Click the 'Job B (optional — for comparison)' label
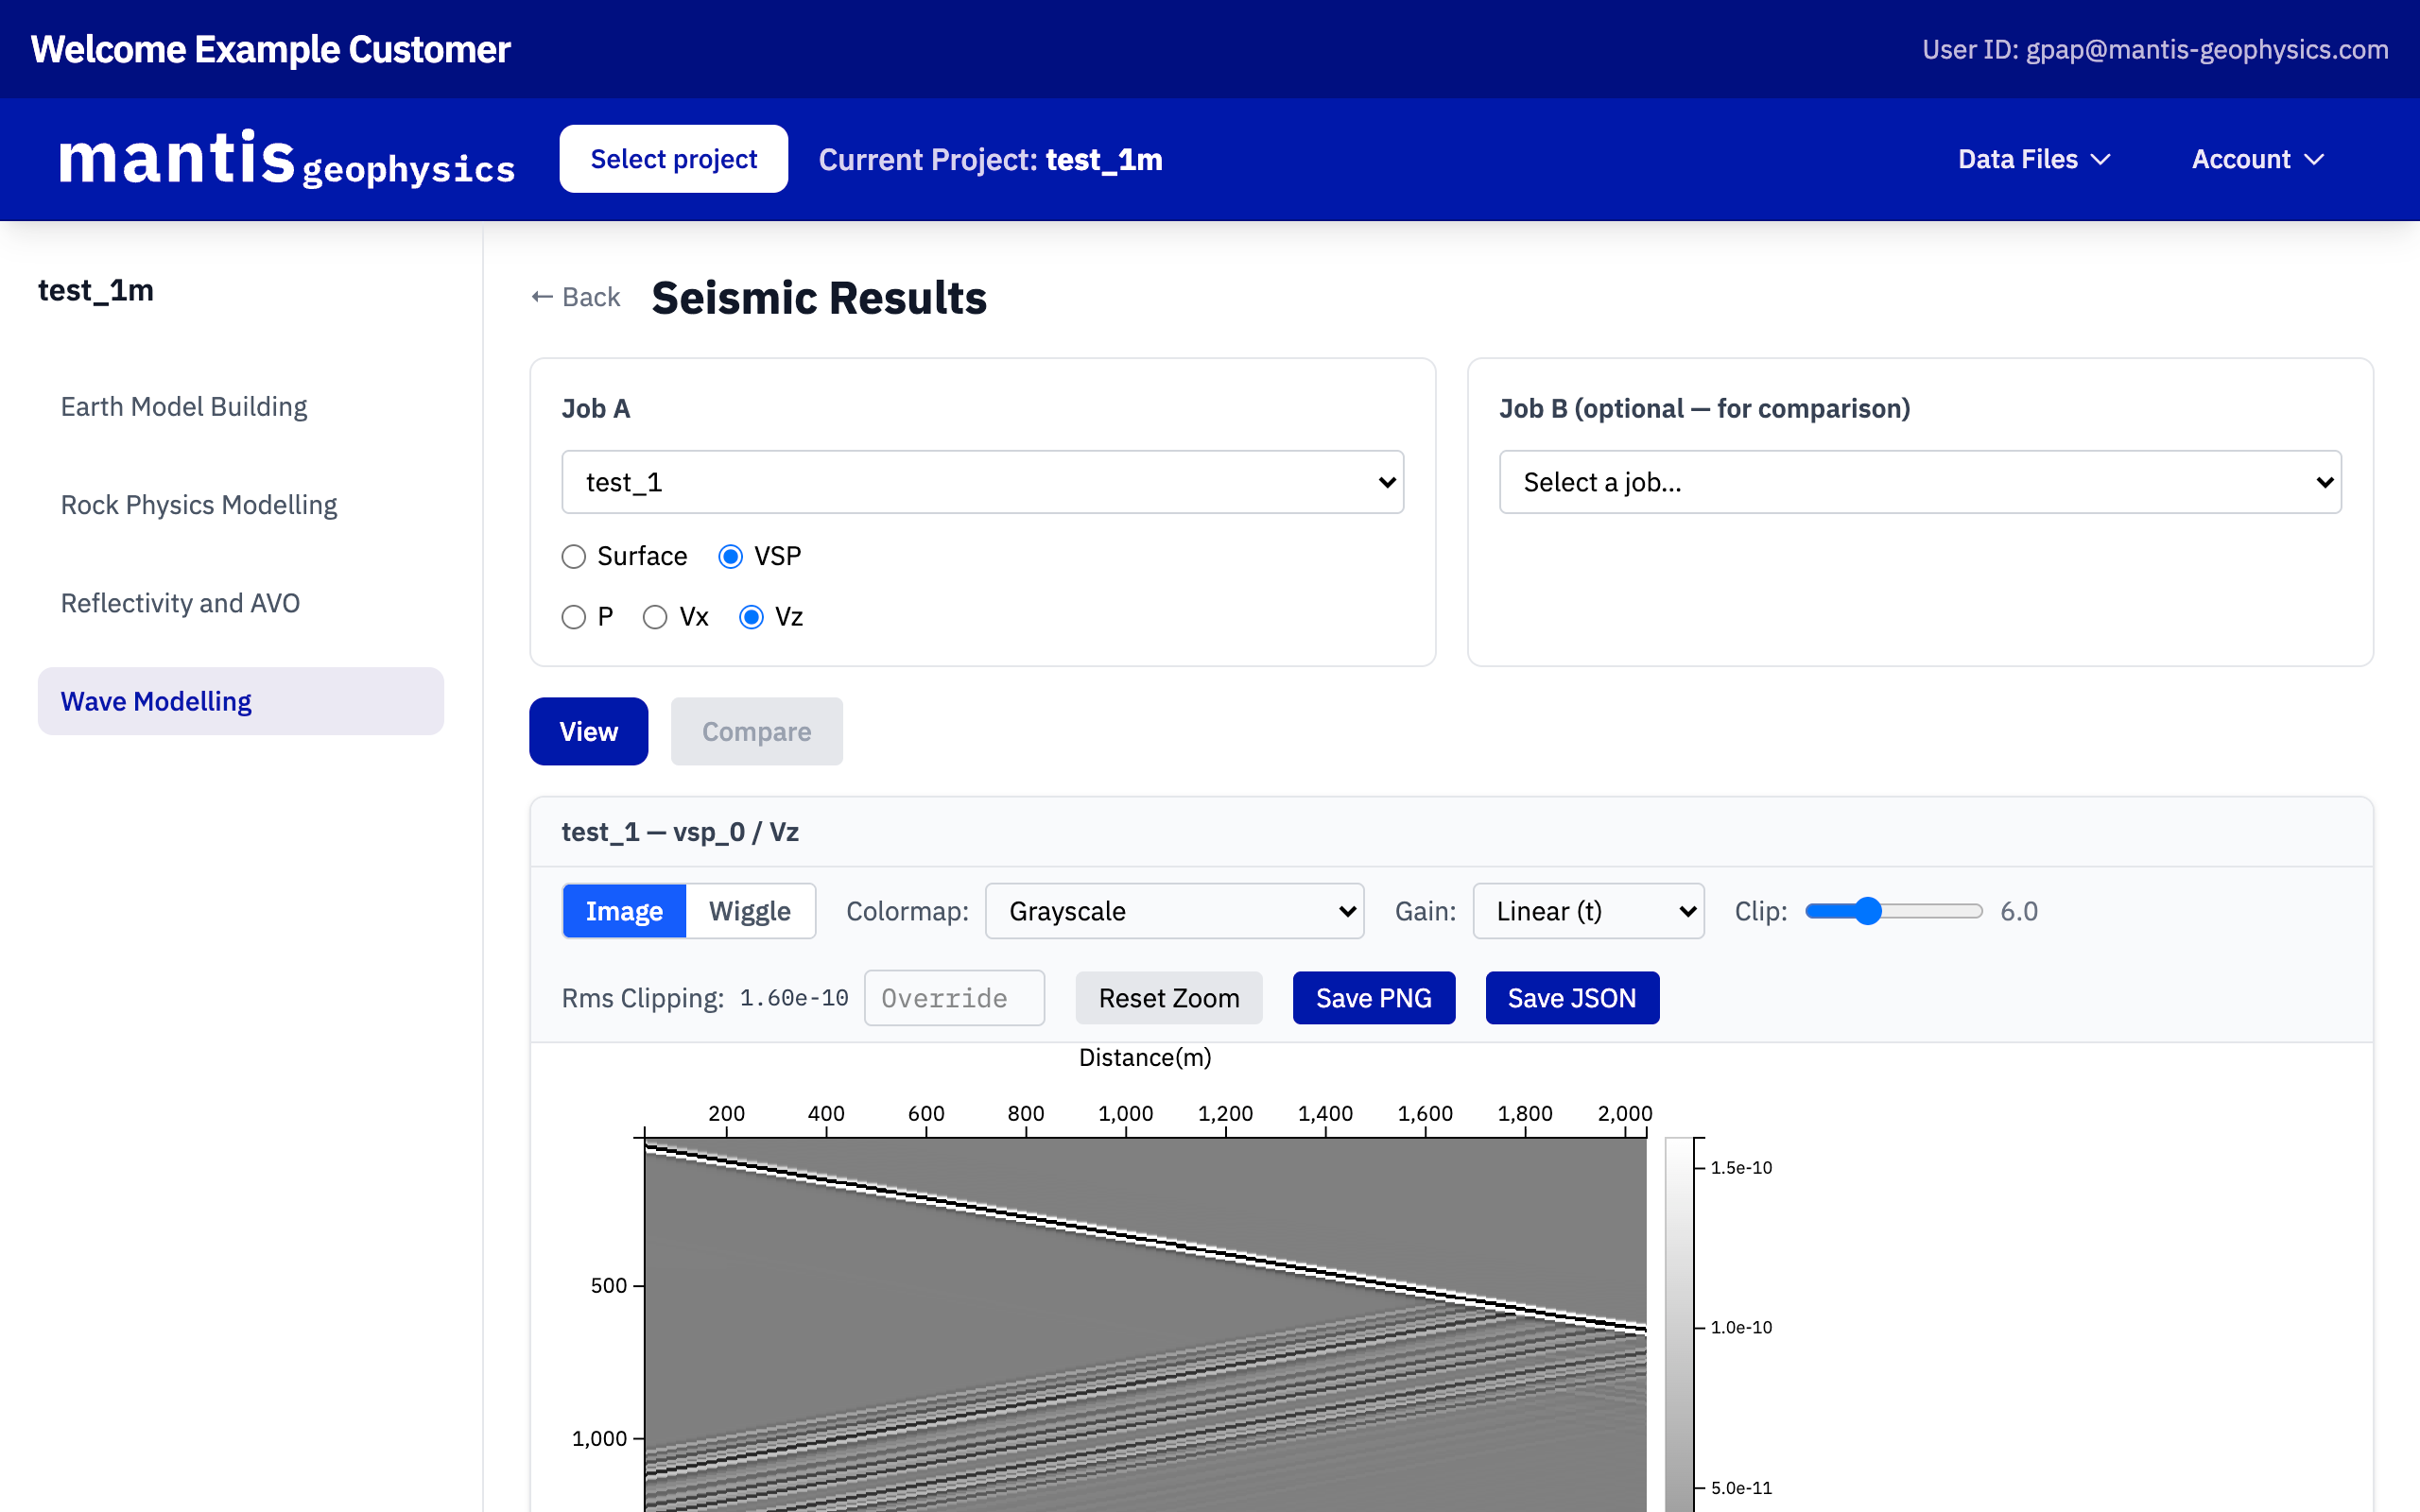2420x1512 pixels. tap(1705, 408)
